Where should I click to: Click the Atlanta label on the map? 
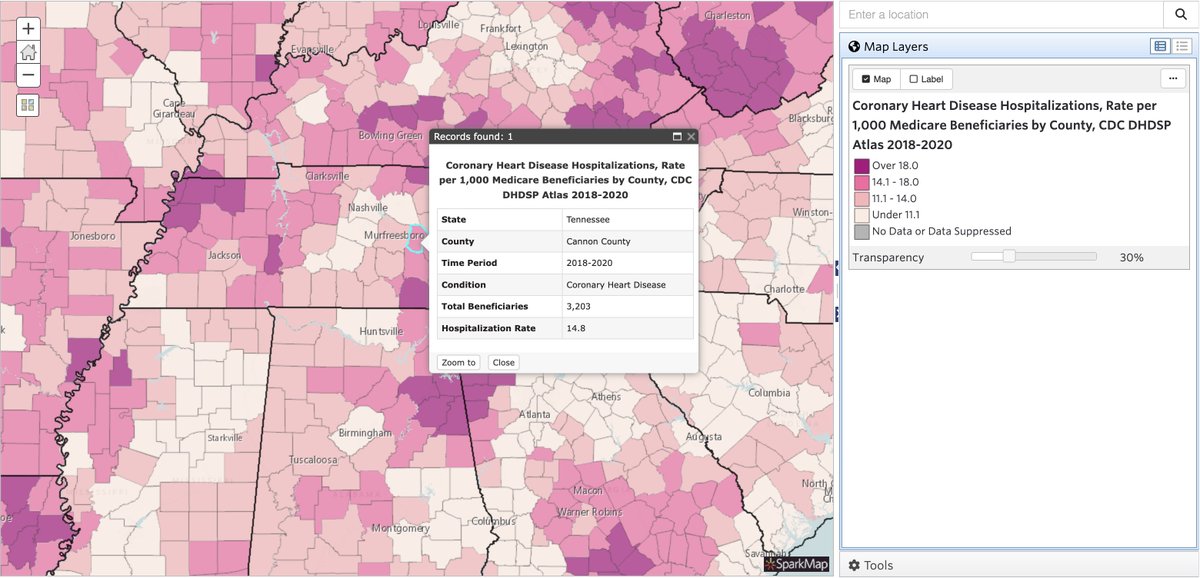[x=535, y=414]
